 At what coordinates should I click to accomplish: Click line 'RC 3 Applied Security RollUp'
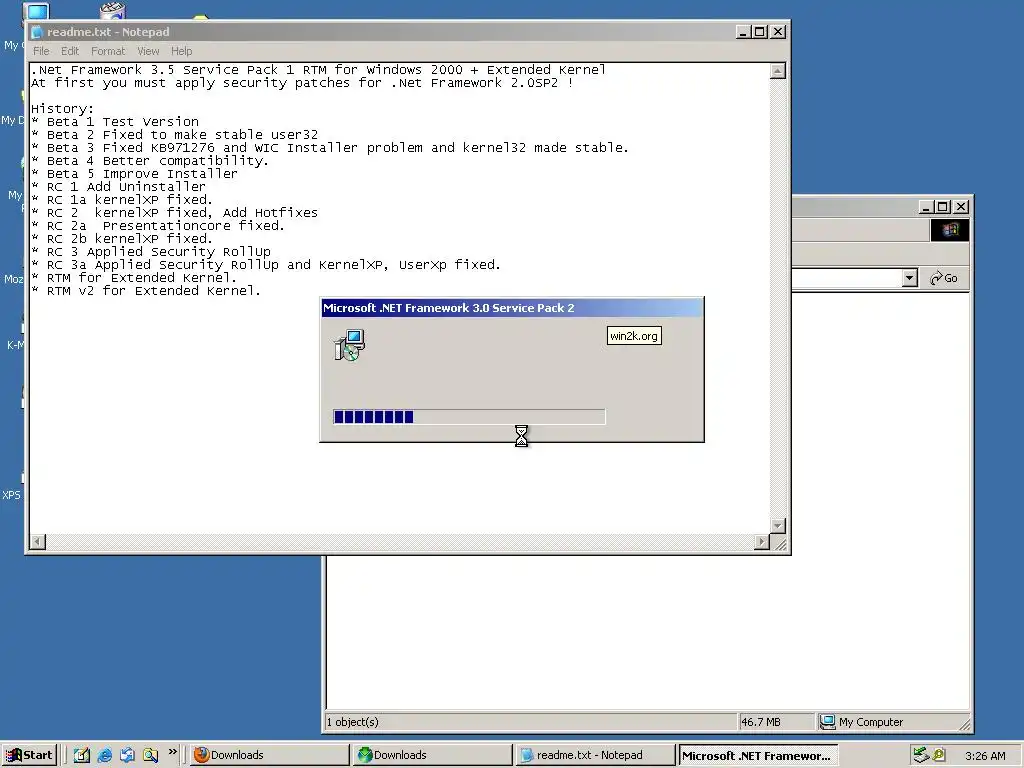(x=151, y=251)
